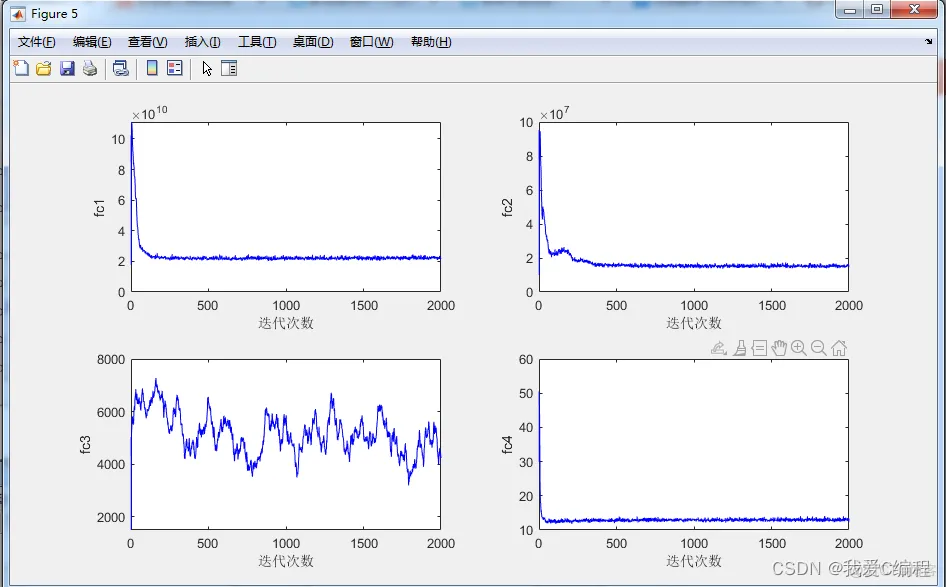Create a new figure via toolbar icon
The image size is (946, 587).
click(x=21, y=68)
